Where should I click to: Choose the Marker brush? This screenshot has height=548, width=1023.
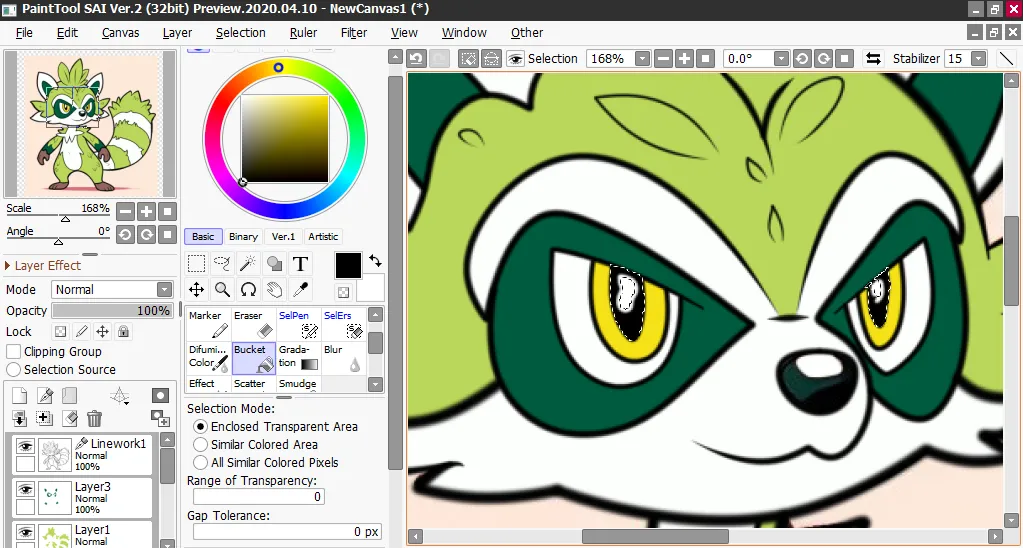point(209,324)
